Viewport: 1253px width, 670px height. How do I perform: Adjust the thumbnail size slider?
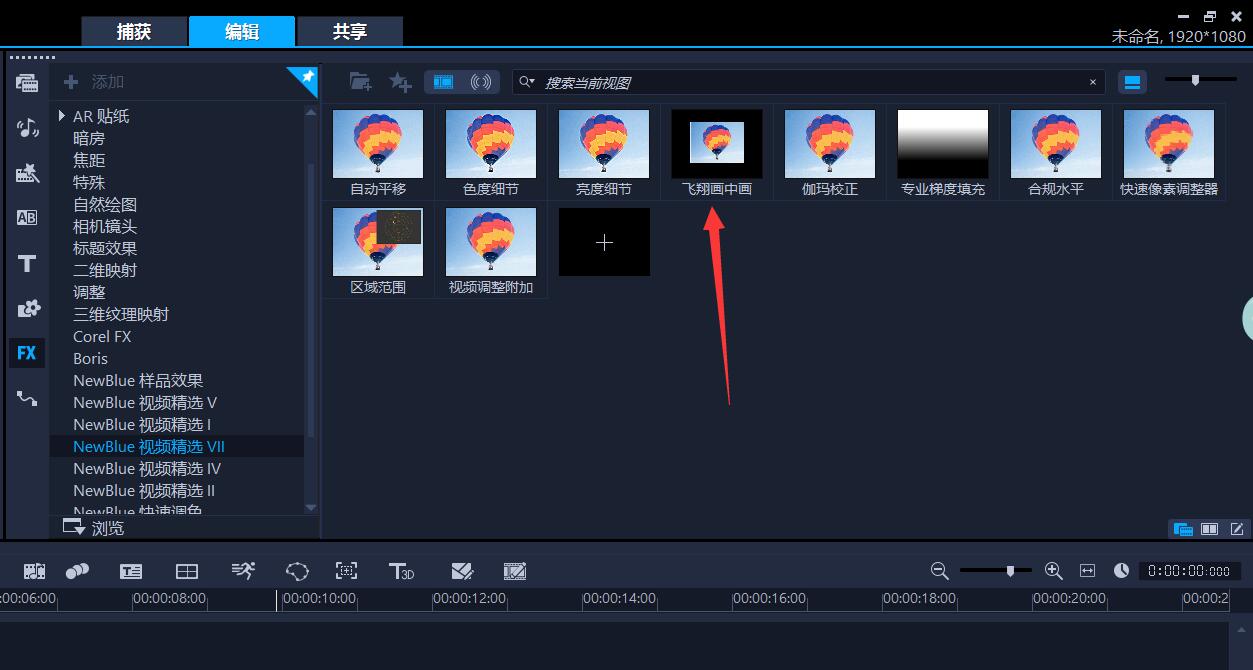click(1194, 80)
